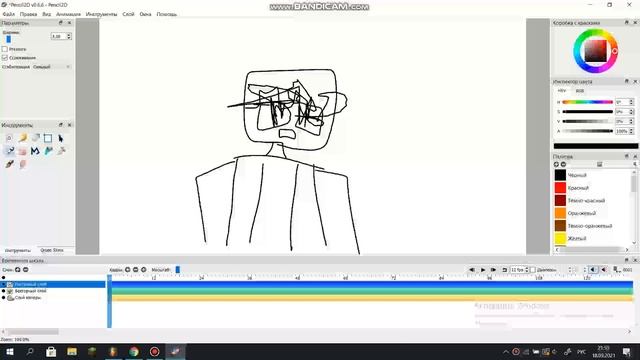Add a new keyframe in timeline
640x360 pixels.
tap(128, 270)
